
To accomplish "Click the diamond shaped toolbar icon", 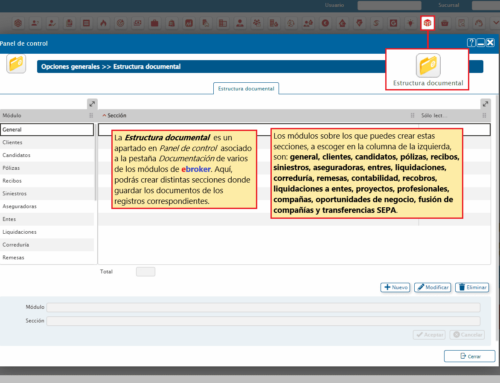I will [x=359, y=23].
